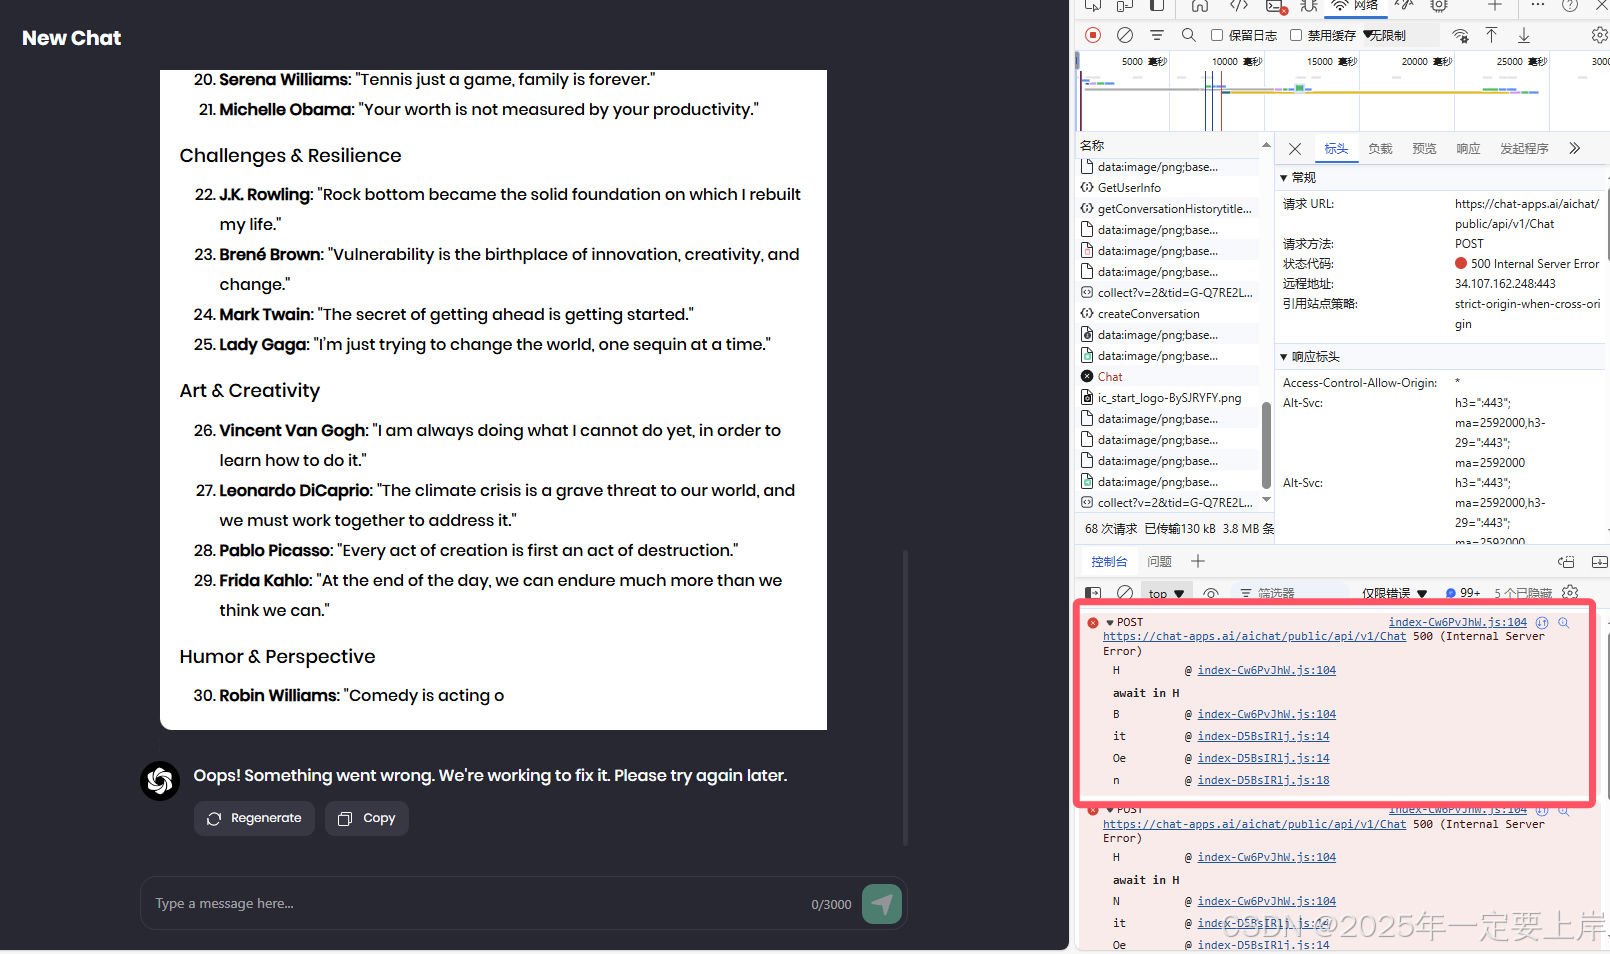Viewport: 1610px width, 954px height.
Task: Switch to the 预览 preview tab
Action: tap(1424, 148)
